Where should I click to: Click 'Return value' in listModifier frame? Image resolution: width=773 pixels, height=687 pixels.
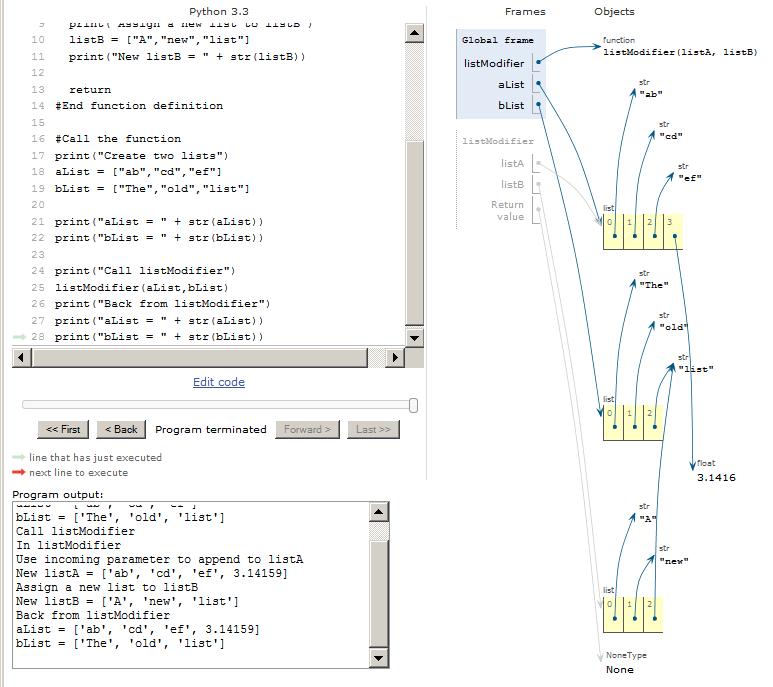(x=507, y=210)
